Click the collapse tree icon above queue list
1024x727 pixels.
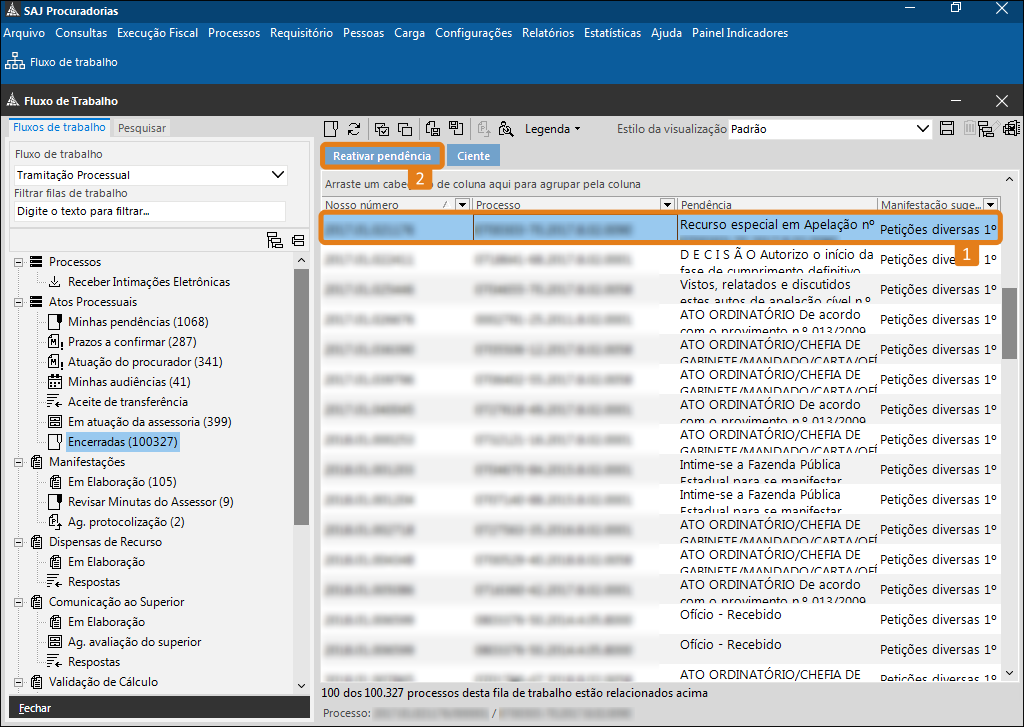297,240
